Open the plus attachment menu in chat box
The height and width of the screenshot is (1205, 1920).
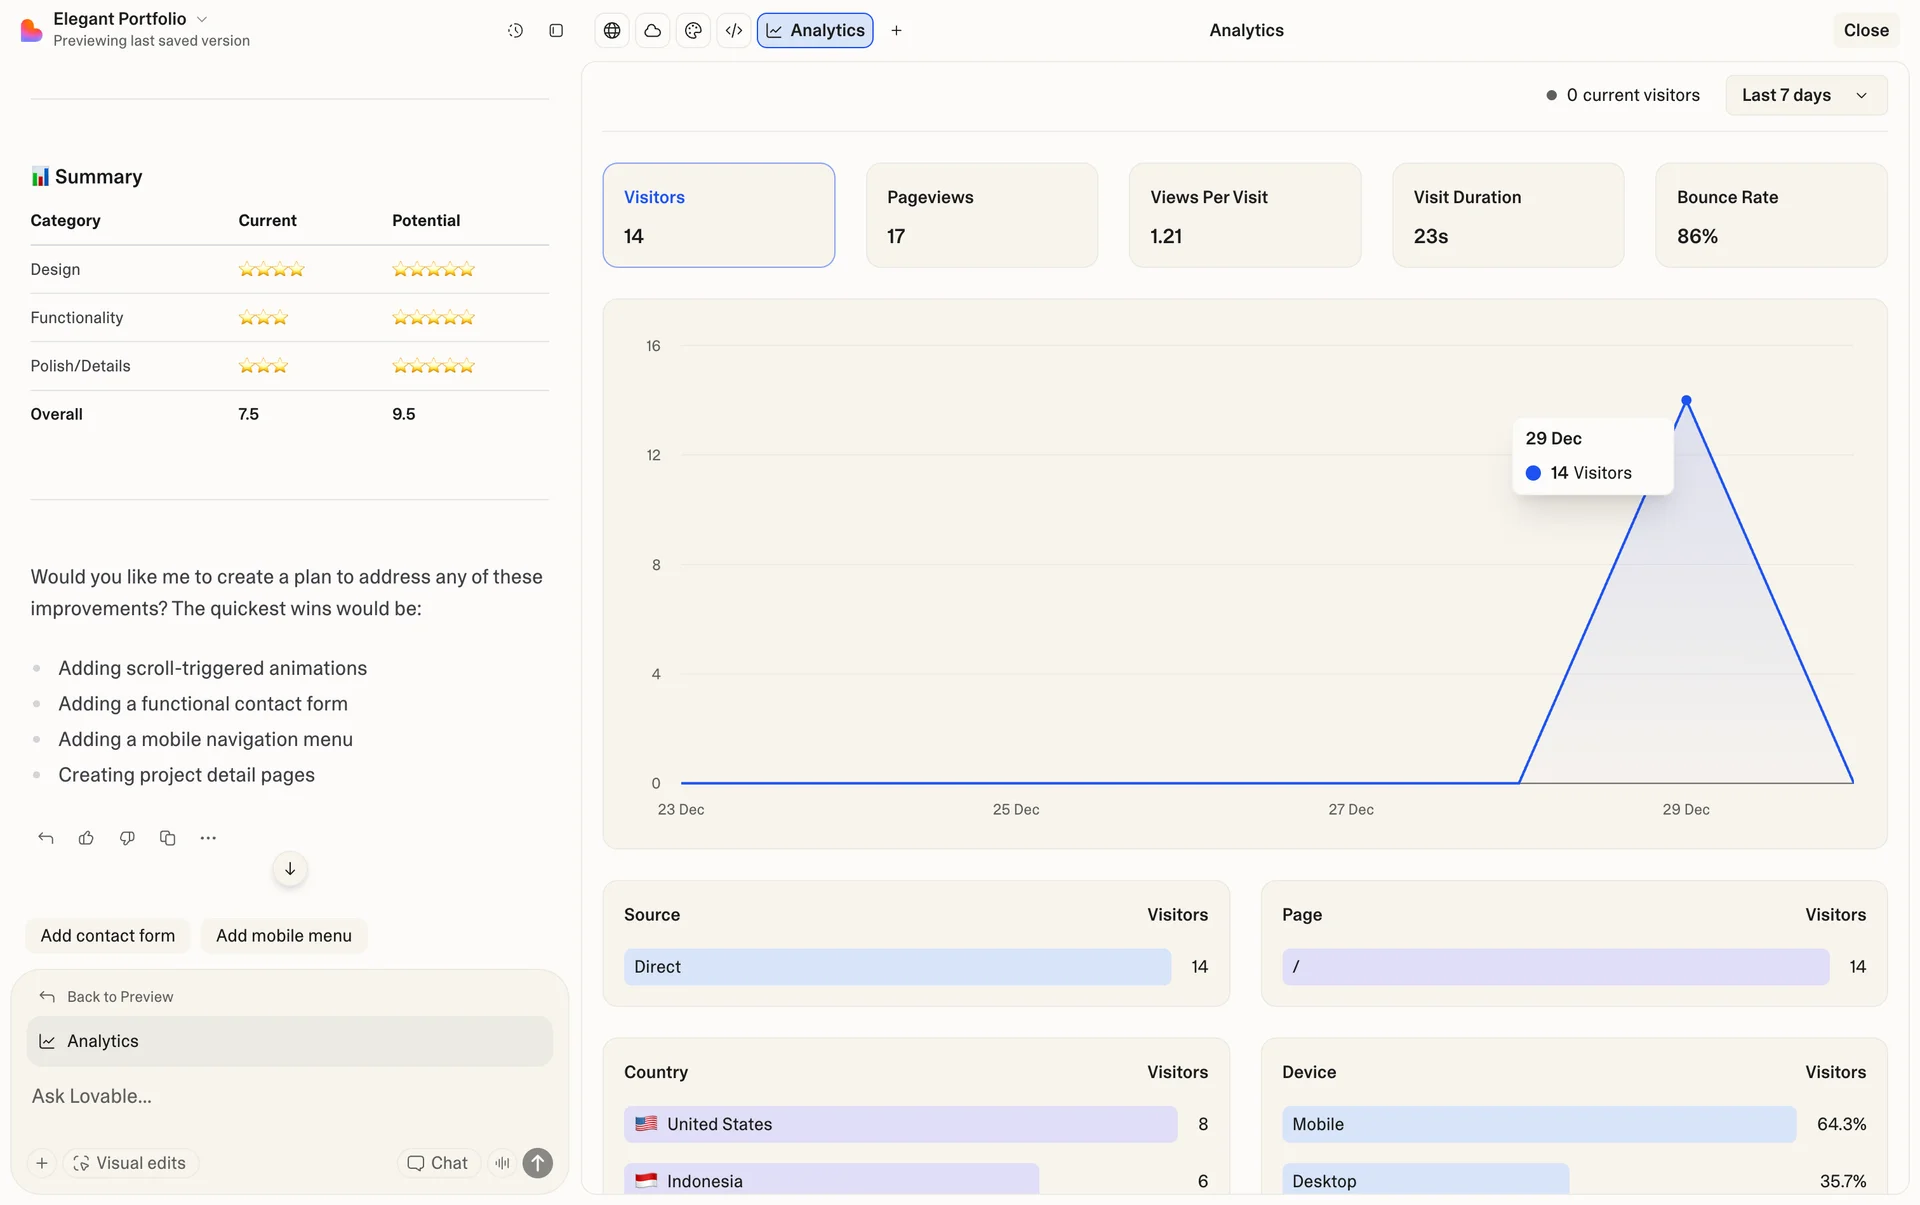point(42,1163)
